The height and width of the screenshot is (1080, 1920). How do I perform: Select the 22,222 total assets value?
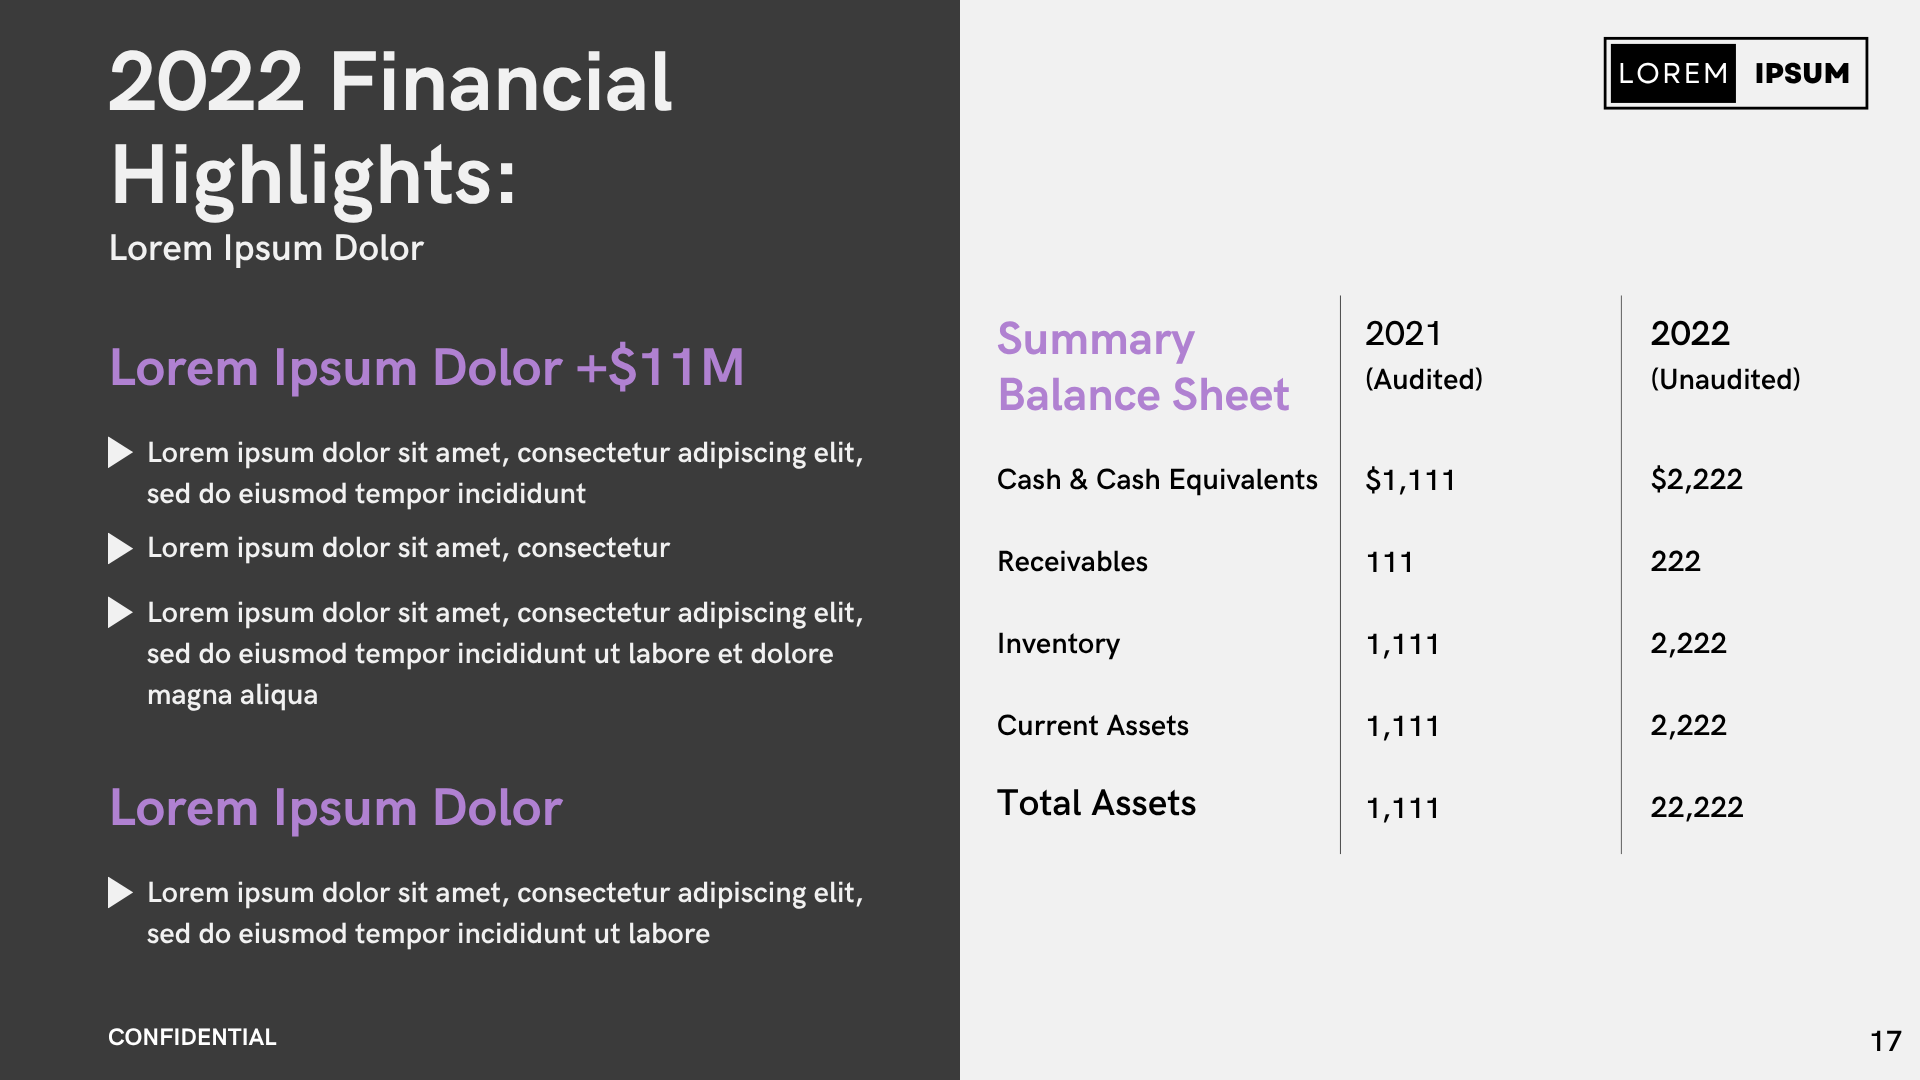coord(1696,807)
